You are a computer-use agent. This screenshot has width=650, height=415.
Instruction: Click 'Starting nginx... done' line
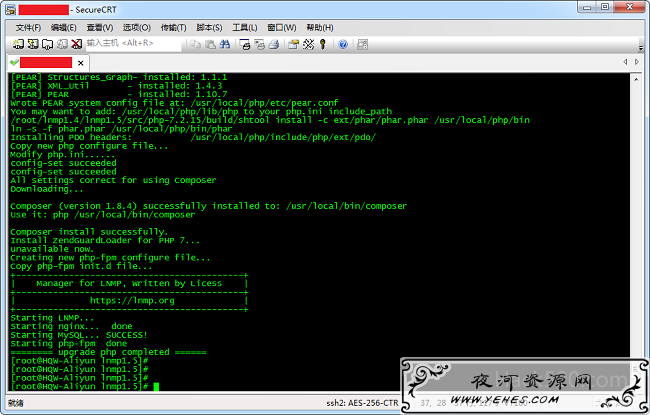[71, 326]
